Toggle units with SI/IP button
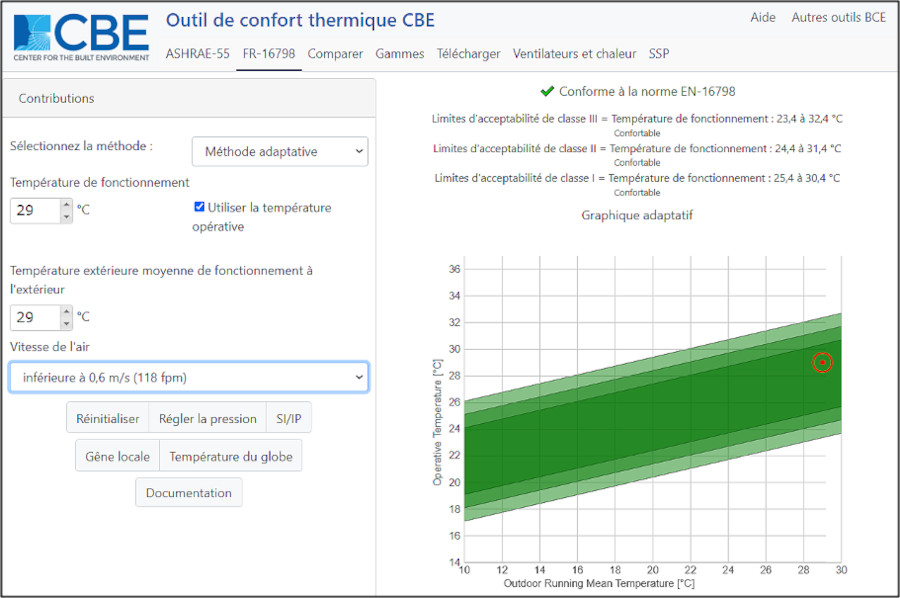This screenshot has width=900, height=598. pyautogui.click(x=289, y=418)
